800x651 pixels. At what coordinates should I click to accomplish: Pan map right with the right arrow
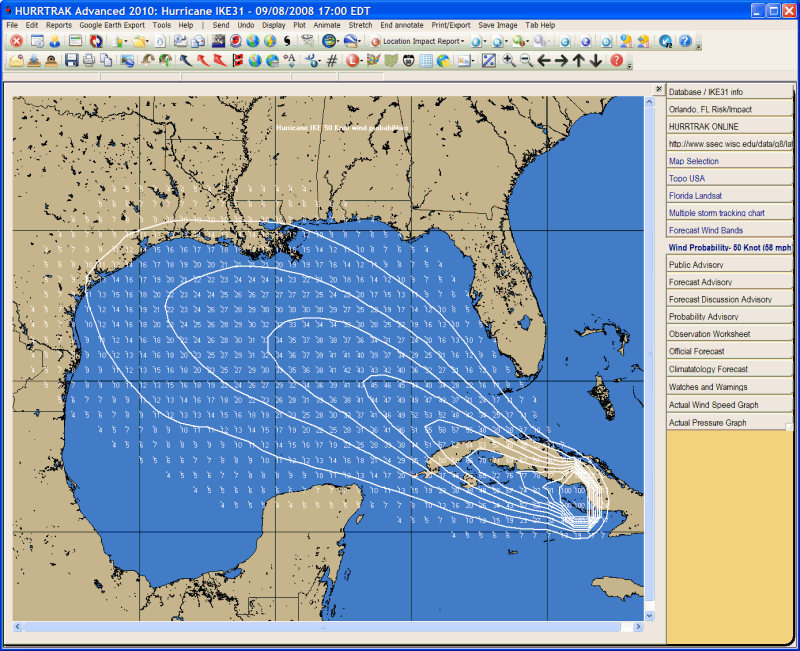tap(561, 61)
